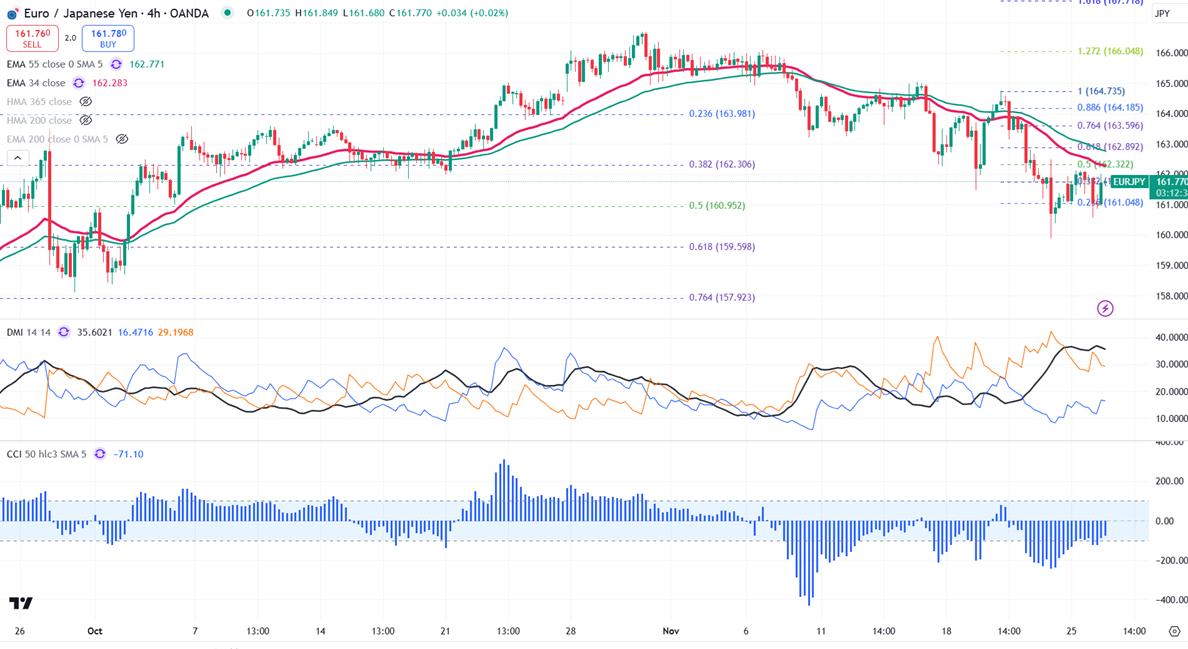Viewport: 1188px width, 649px height.
Task: Select Fibonacci level 0.382 (162.306)
Action: click(722, 164)
